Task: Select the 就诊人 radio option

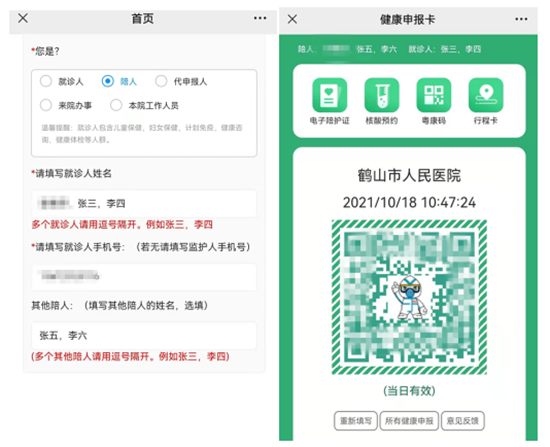Action: coord(46,81)
